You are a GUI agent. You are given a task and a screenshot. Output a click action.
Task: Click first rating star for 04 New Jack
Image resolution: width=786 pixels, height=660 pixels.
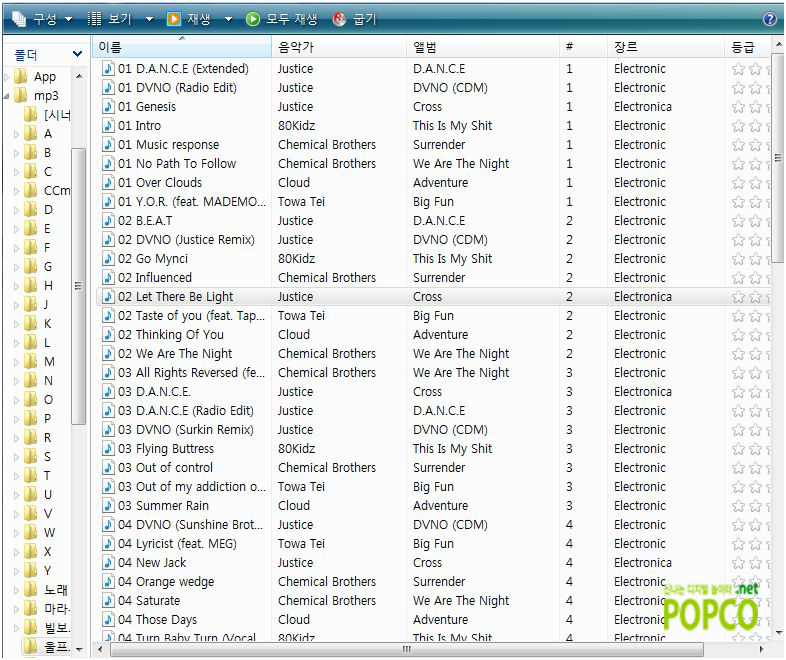[x=738, y=563]
